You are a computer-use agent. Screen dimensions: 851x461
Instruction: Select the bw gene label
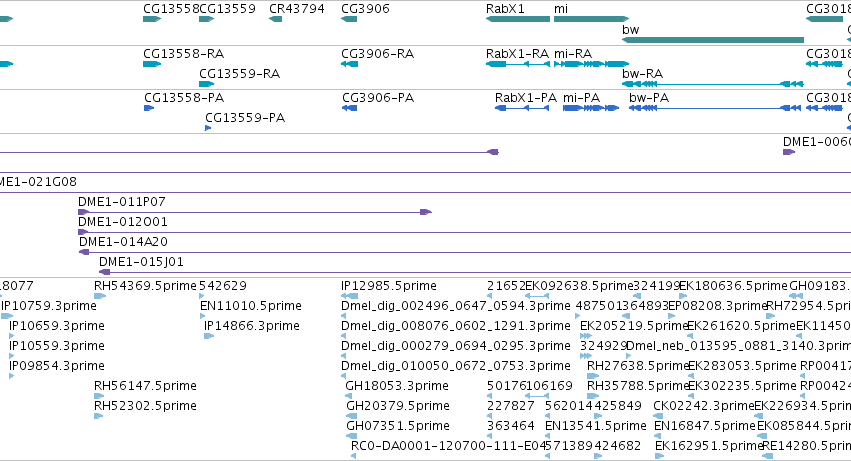631,30
